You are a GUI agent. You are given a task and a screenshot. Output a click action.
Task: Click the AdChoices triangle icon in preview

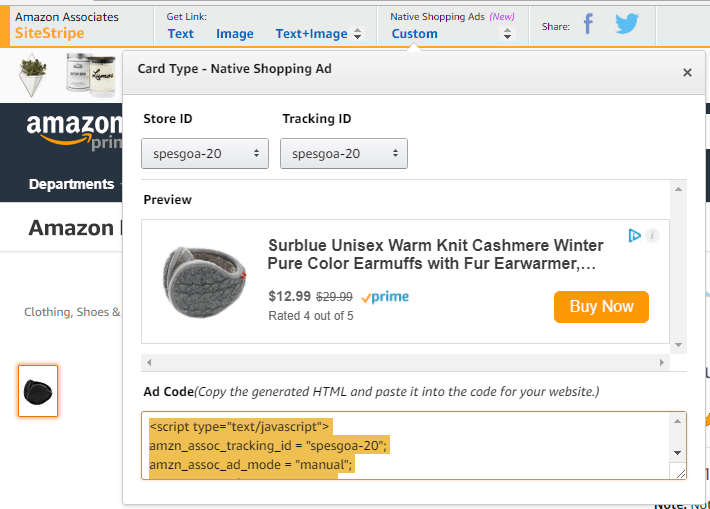pos(634,236)
